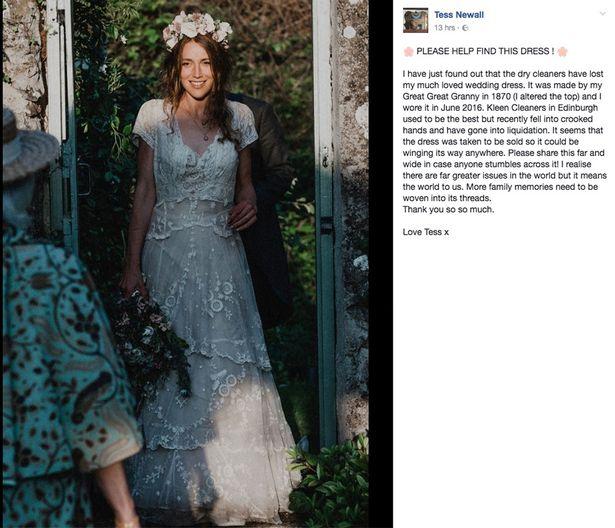
Task: Click the word 'Edinburgh' in the post
Action: 578,108
